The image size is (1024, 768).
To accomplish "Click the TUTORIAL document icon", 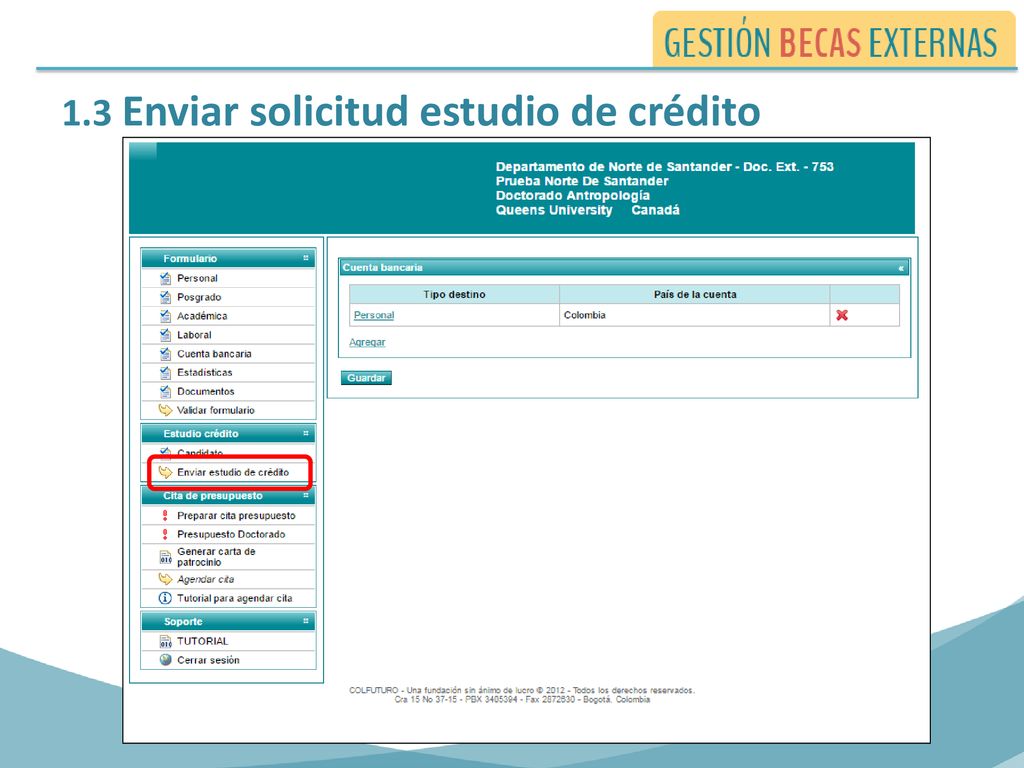I will click(x=165, y=641).
